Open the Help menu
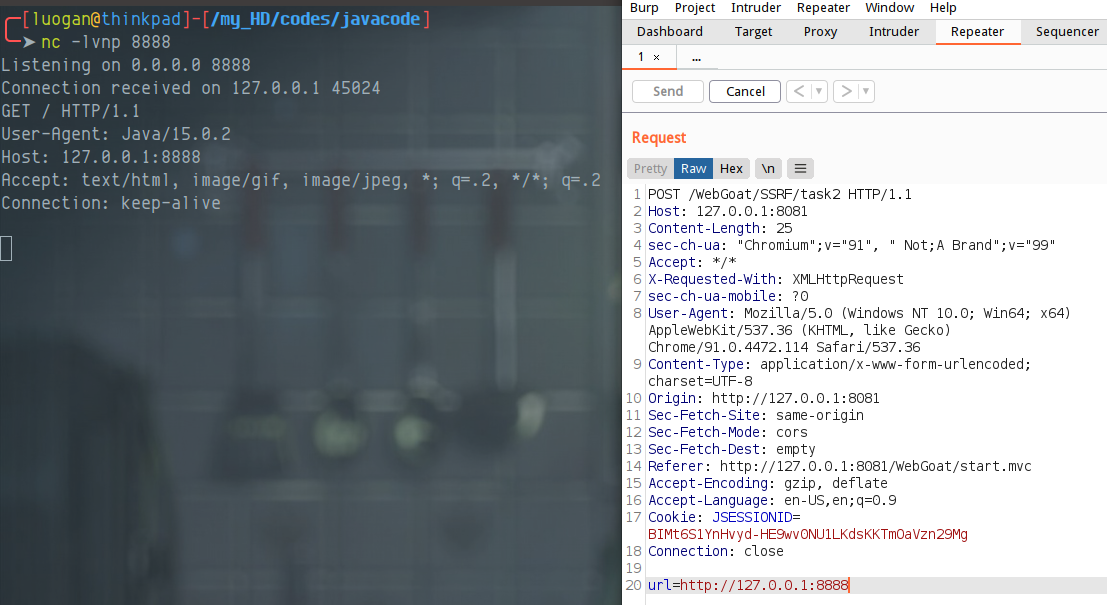 point(943,8)
